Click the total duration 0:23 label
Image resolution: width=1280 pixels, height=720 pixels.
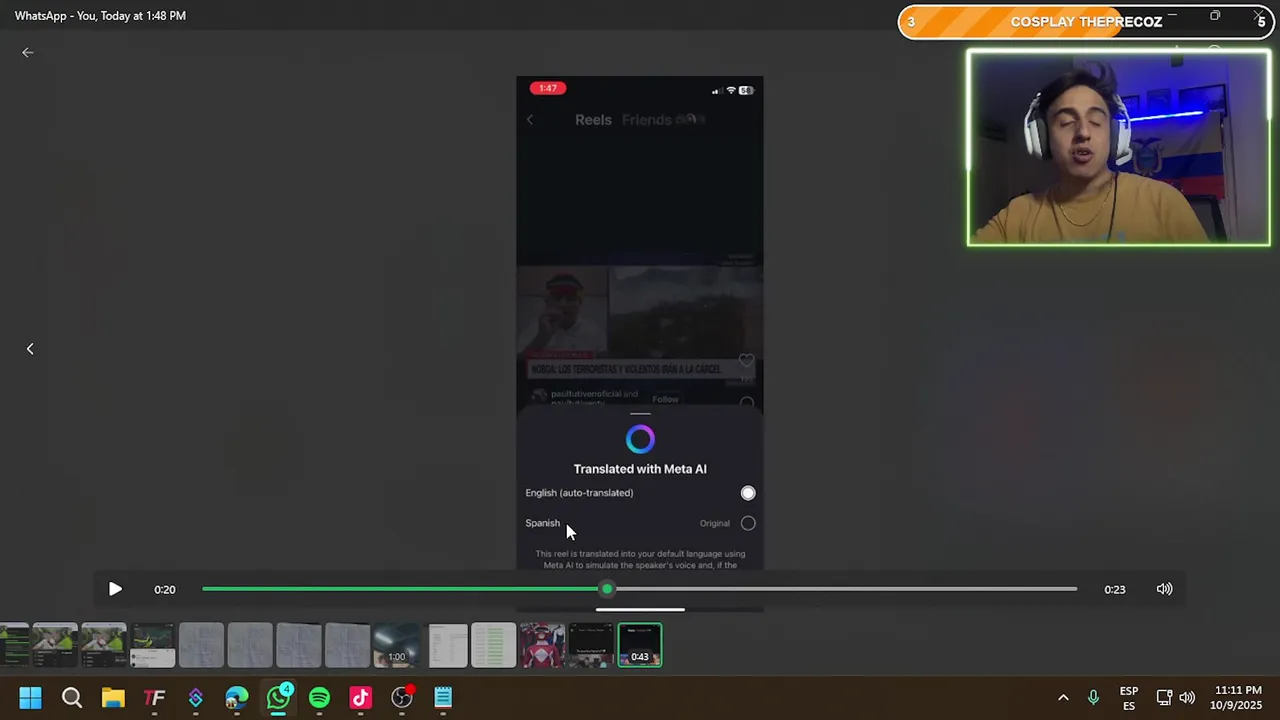click(x=1115, y=590)
